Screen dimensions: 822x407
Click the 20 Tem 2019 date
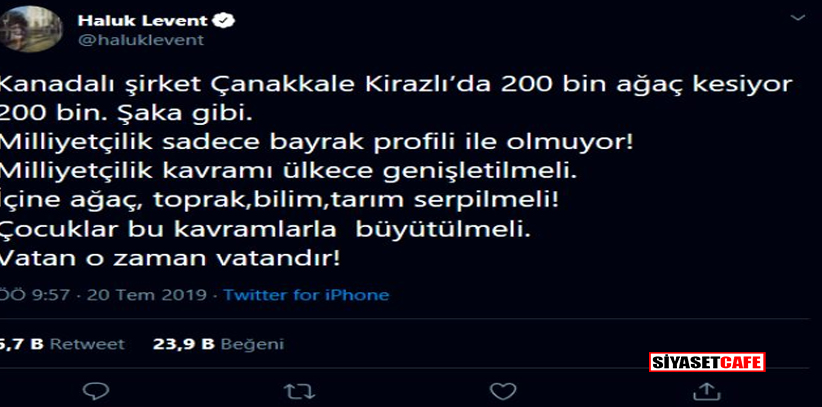[x=147, y=295]
